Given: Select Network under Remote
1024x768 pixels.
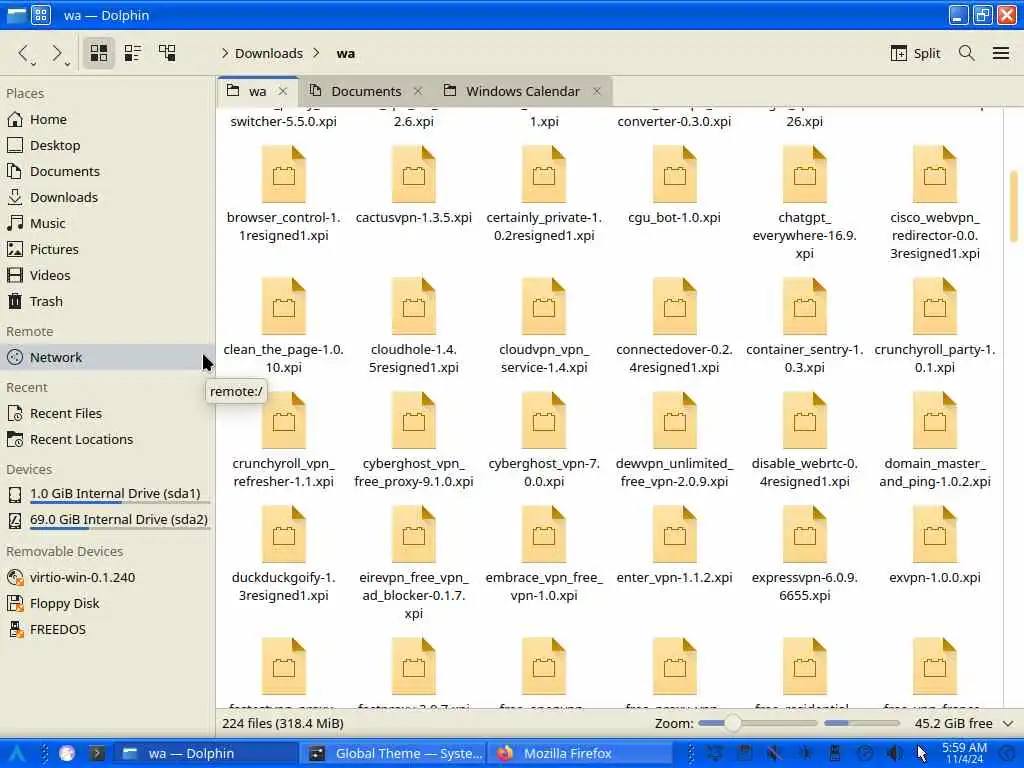Looking at the screenshot, I should pyautogui.click(x=107, y=357).
